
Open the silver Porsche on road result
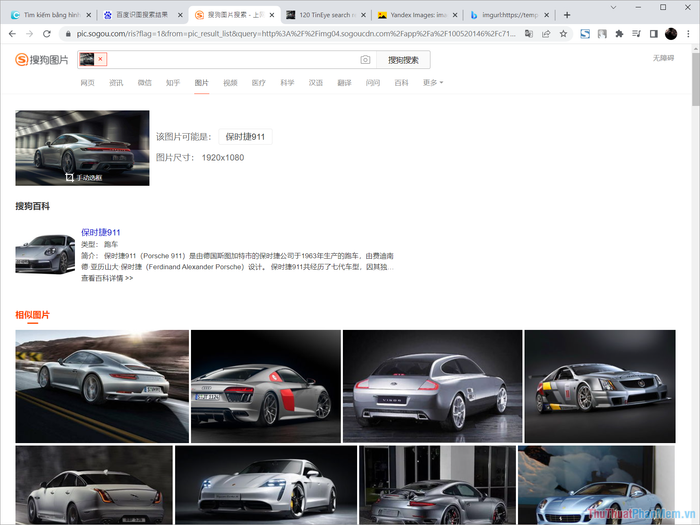[x=102, y=386]
